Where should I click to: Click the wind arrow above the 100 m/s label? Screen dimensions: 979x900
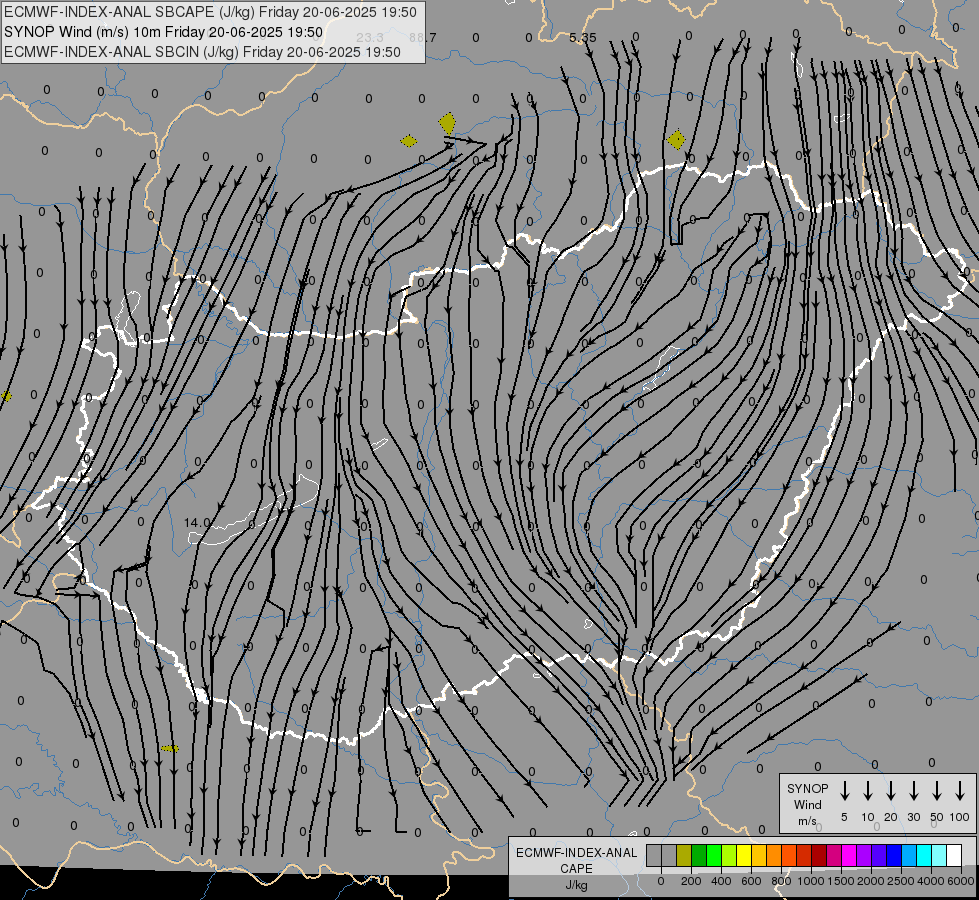pyautogui.click(x=960, y=790)
